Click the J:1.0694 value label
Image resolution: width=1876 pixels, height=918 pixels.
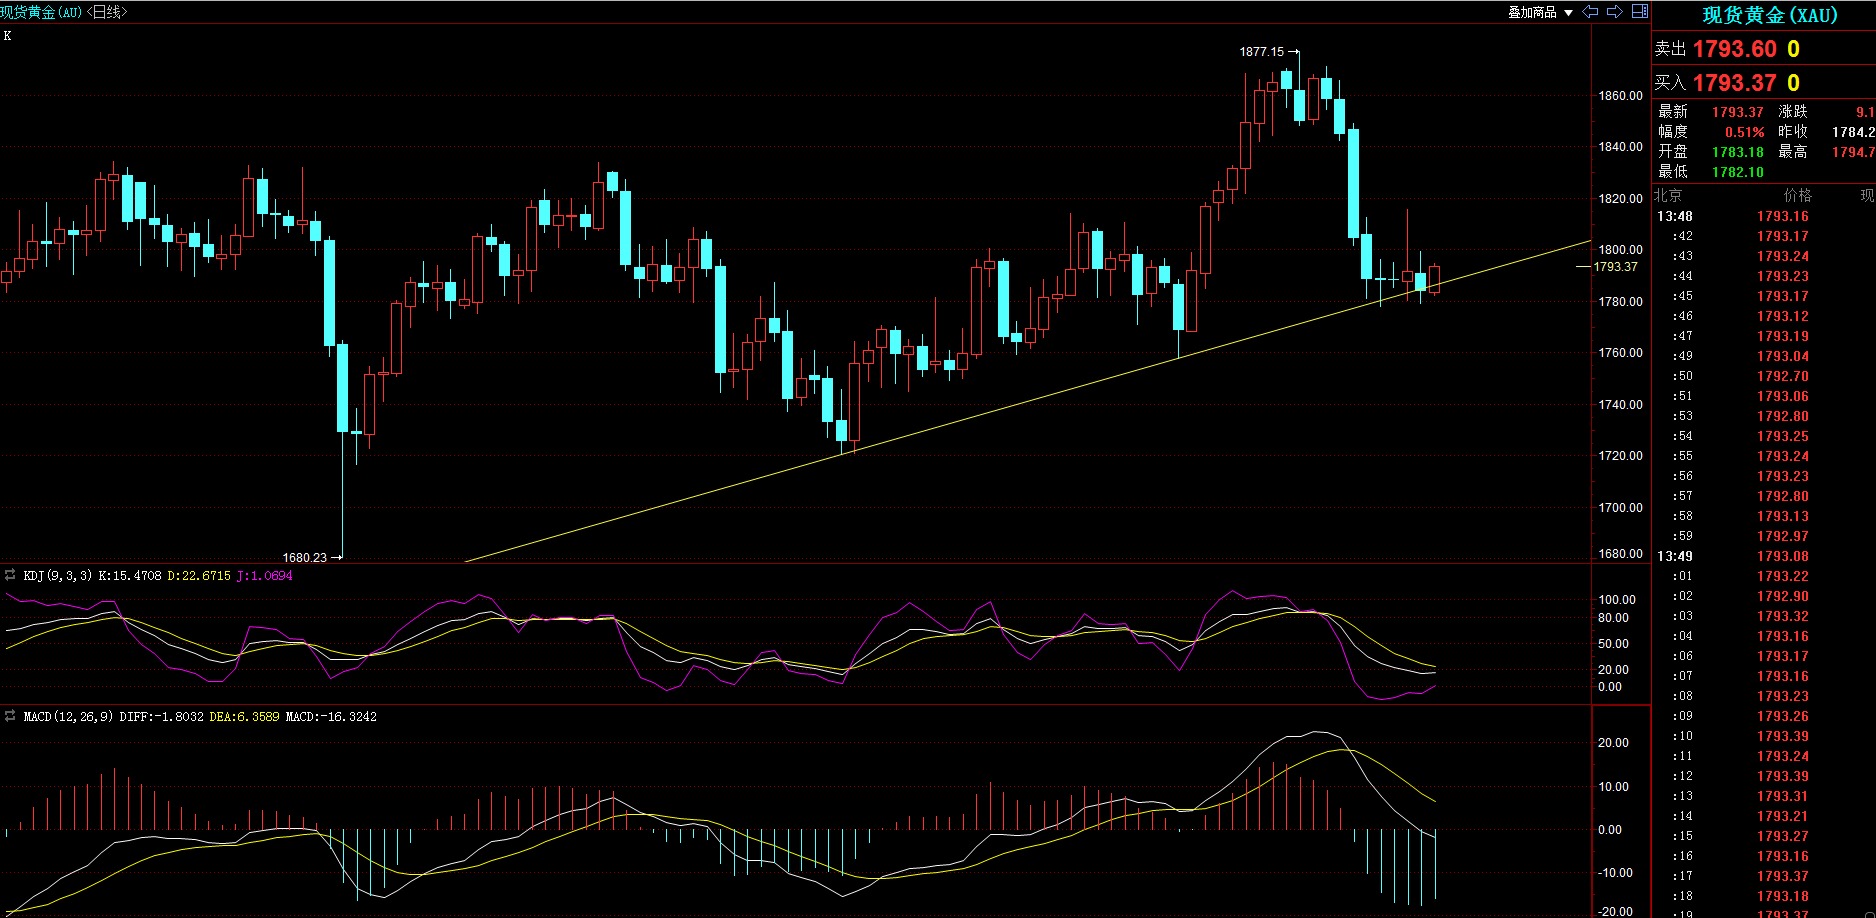click(x=265, y=576)
